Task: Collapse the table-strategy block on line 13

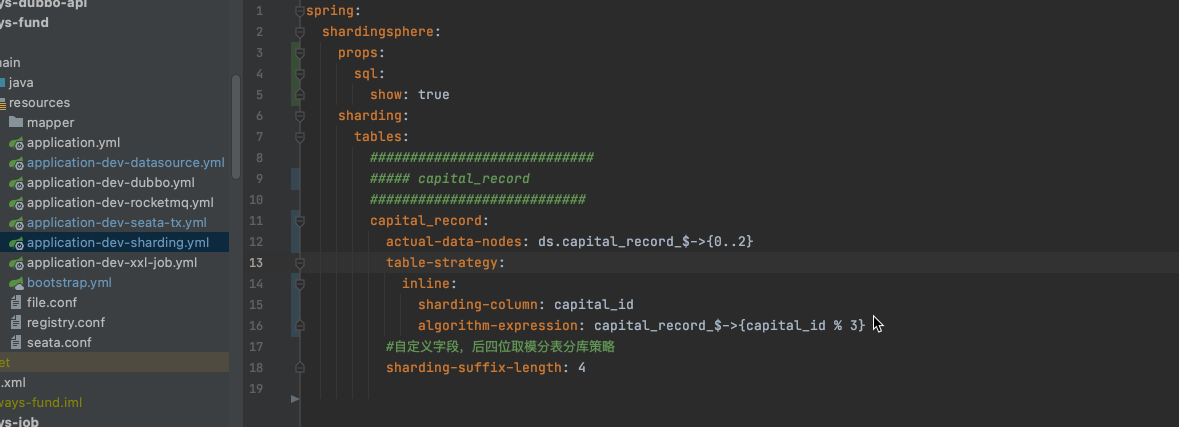Action: [300, 264]
